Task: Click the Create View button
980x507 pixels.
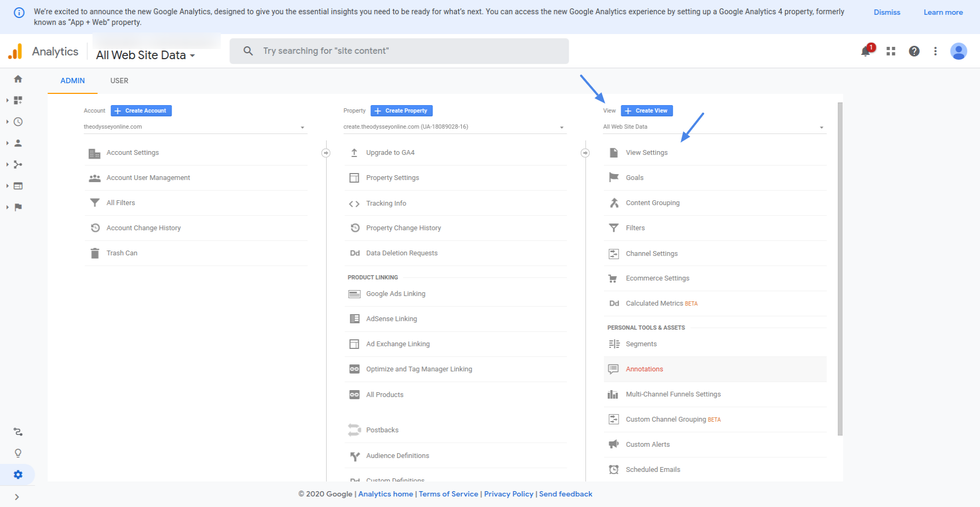Action: coord(646,111)
